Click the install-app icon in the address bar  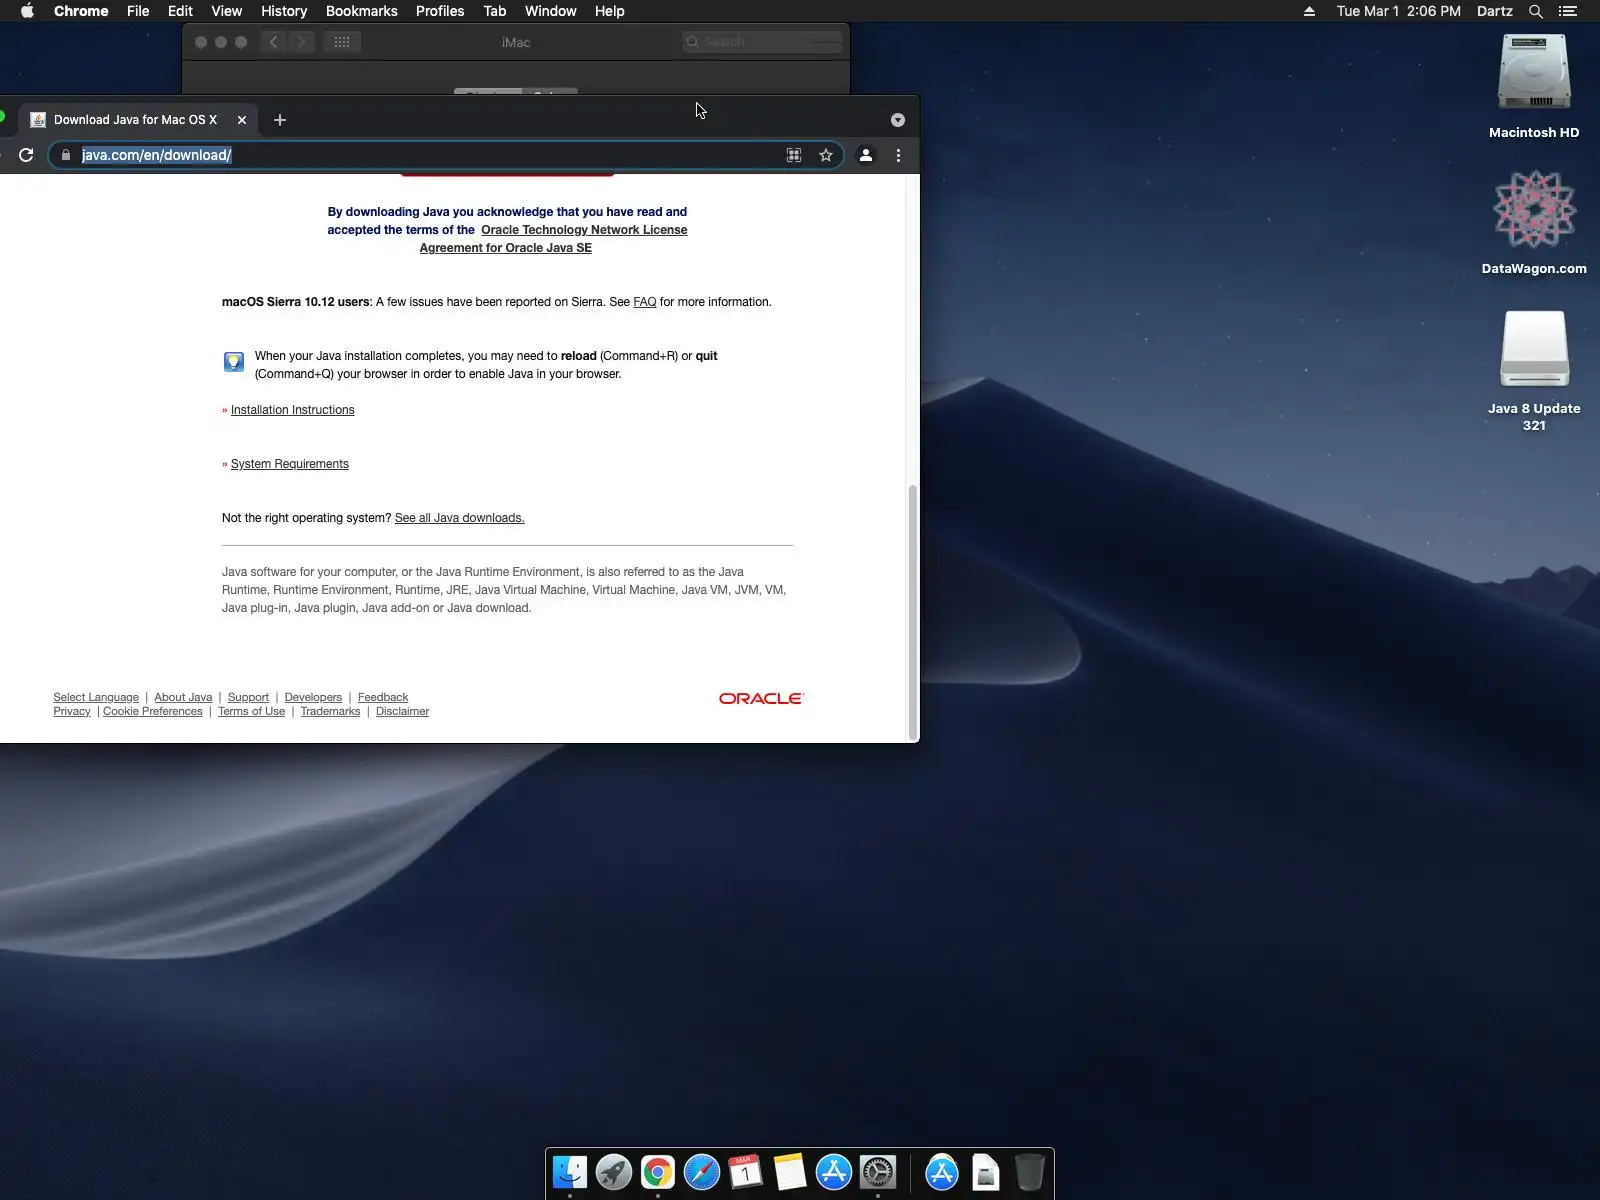coord(794,155)
